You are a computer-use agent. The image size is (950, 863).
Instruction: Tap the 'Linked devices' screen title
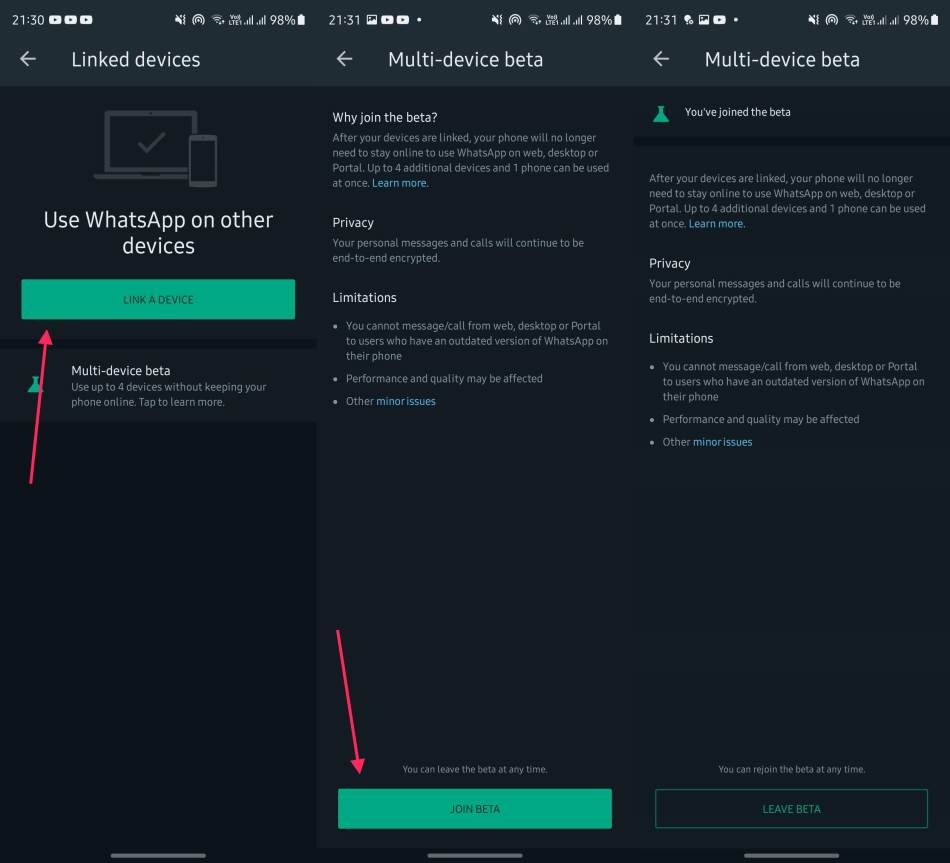(136, 59)
